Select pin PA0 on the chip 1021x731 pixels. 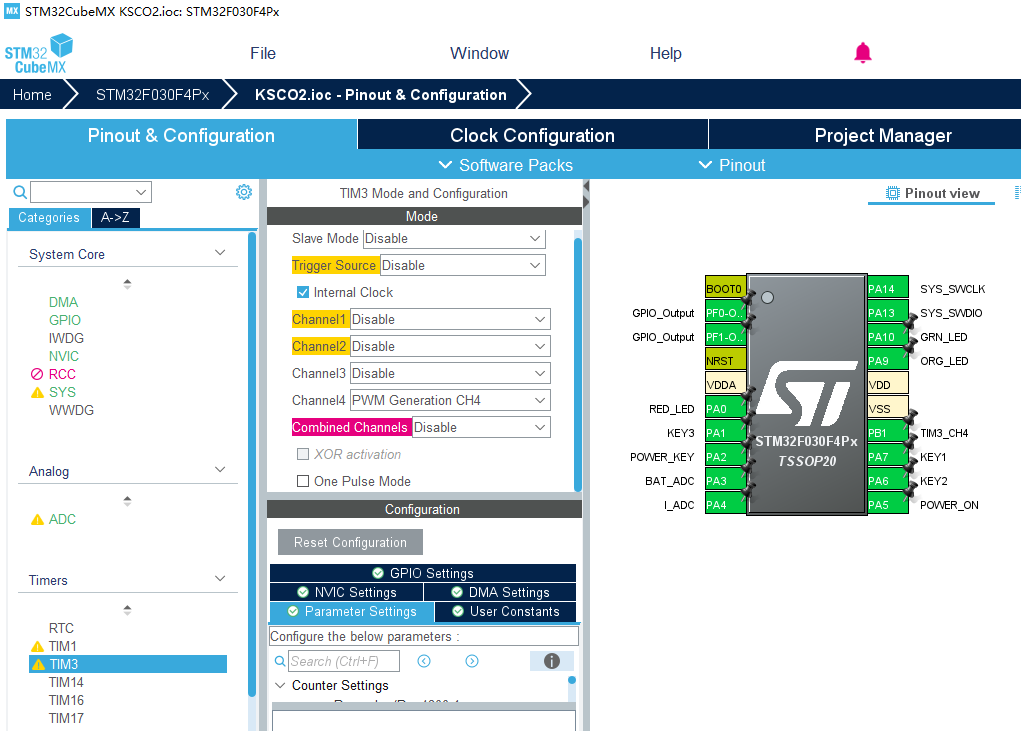(x=725, y=409)
